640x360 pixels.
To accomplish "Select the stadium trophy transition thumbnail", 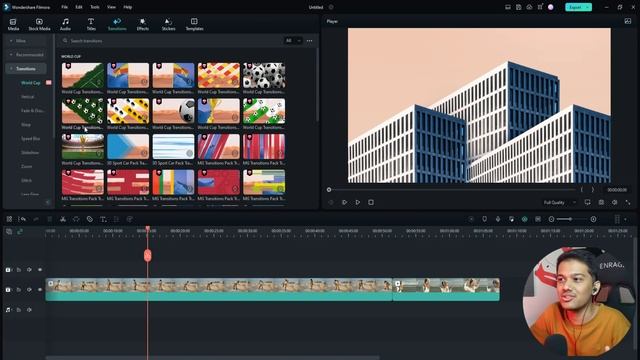I will (82, 147).
